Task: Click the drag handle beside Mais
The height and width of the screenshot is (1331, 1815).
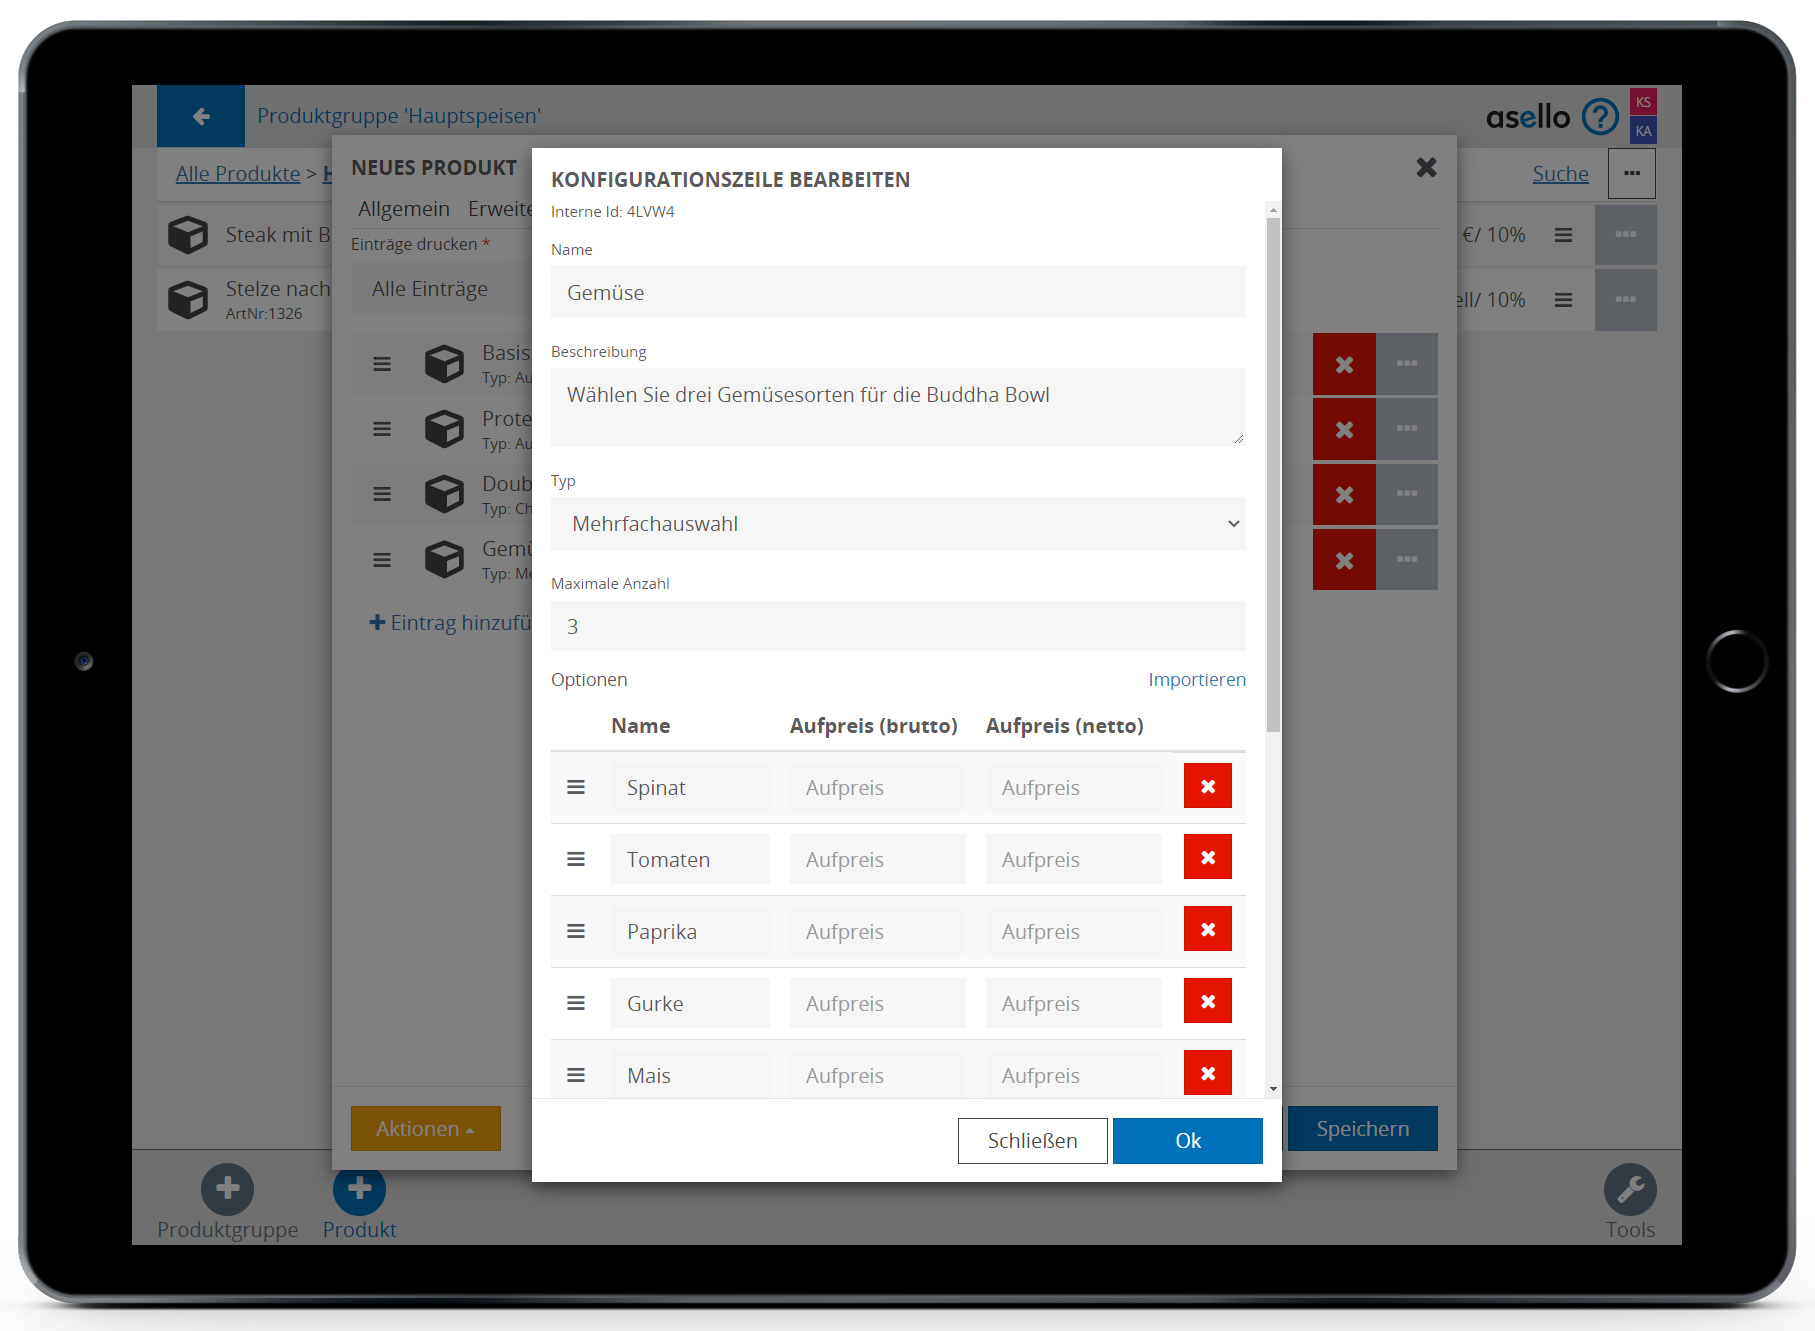Action: click(x=576, y=1075)
